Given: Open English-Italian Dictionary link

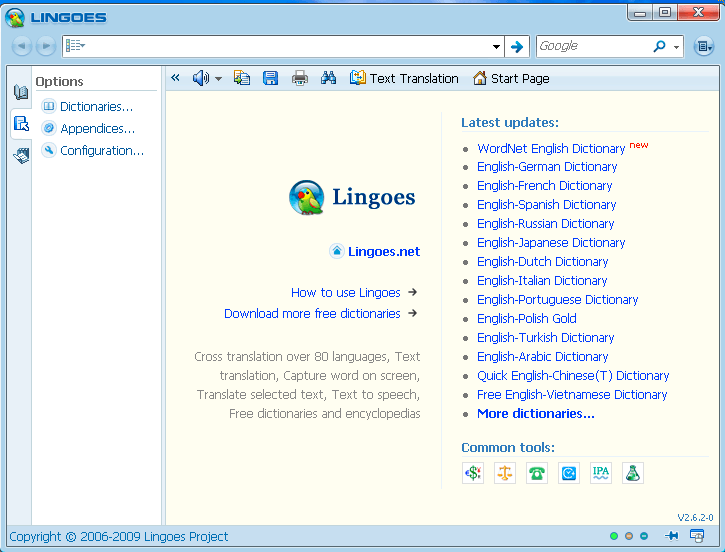Looking at the screenshot, I should click(x=542, y=281).
